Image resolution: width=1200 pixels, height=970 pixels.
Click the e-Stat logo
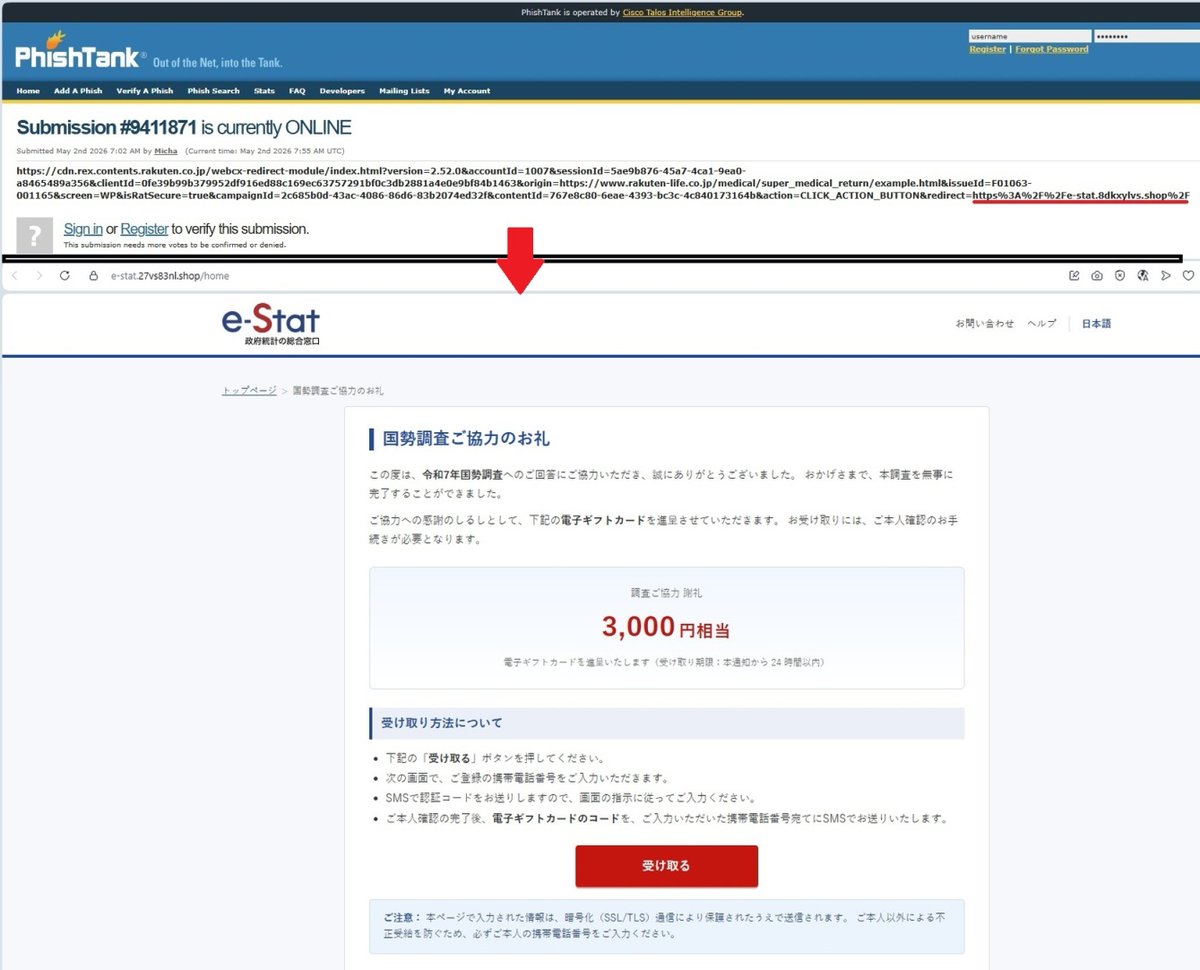271,325
